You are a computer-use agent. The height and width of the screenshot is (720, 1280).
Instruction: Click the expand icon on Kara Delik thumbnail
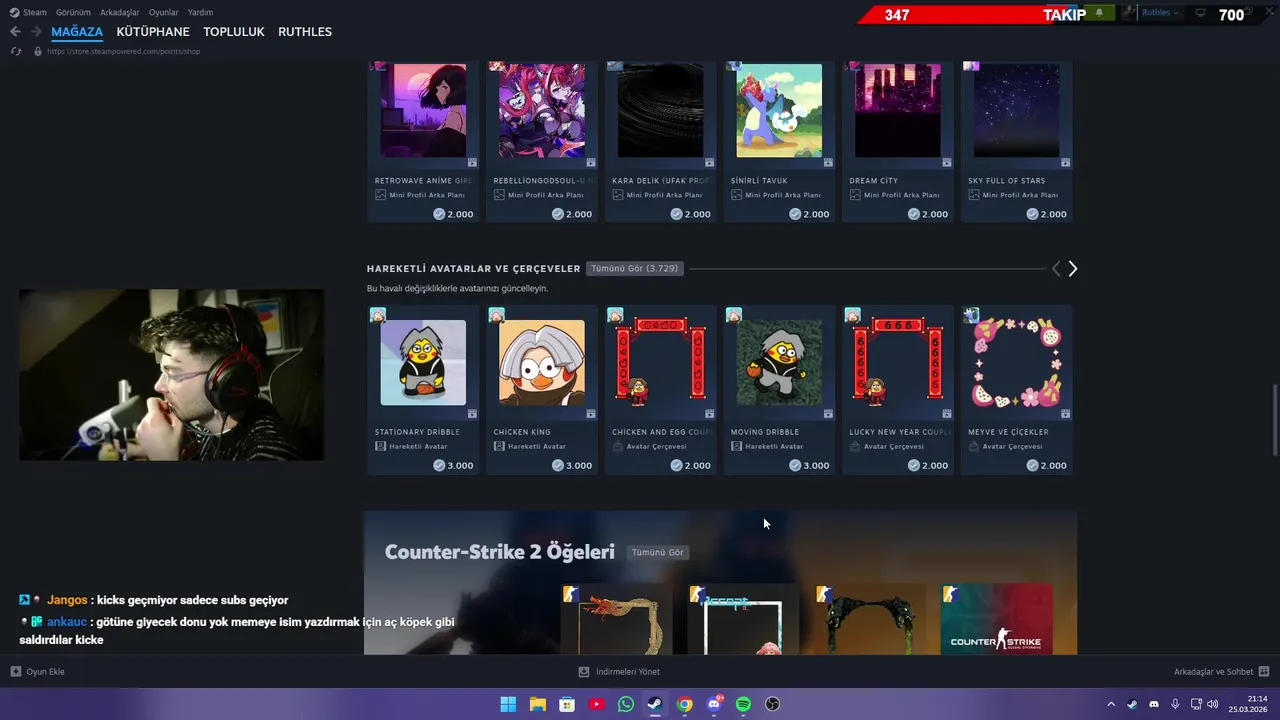tap(709, 162)
